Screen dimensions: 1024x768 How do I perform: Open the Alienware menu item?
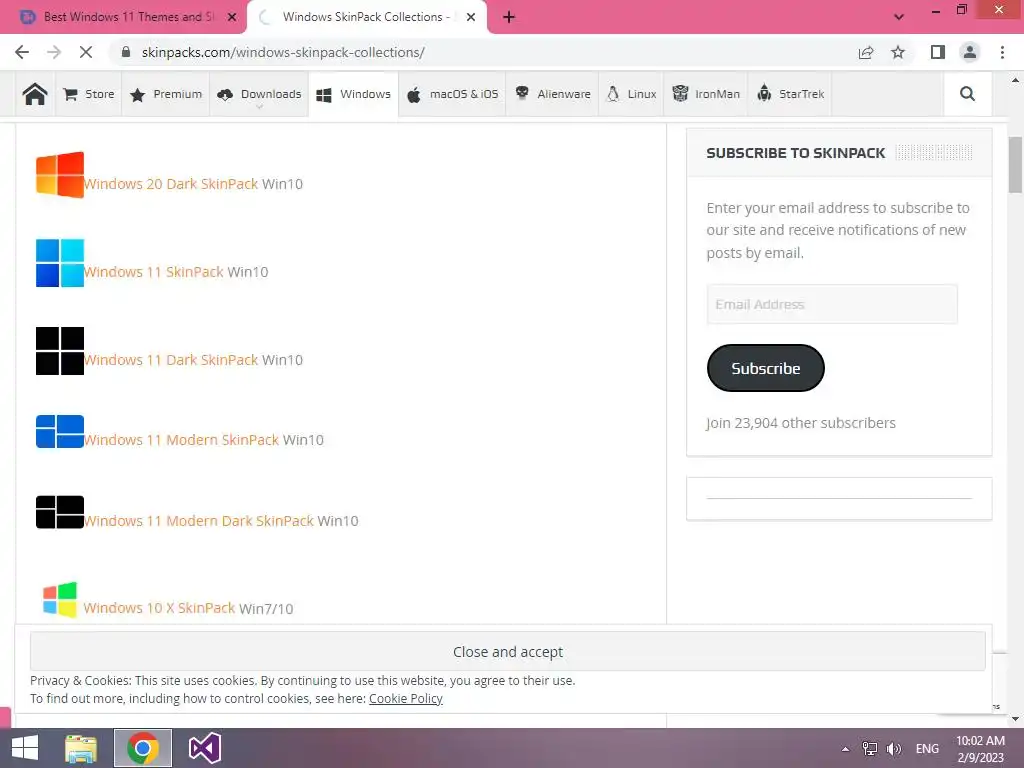coord(552,94)
